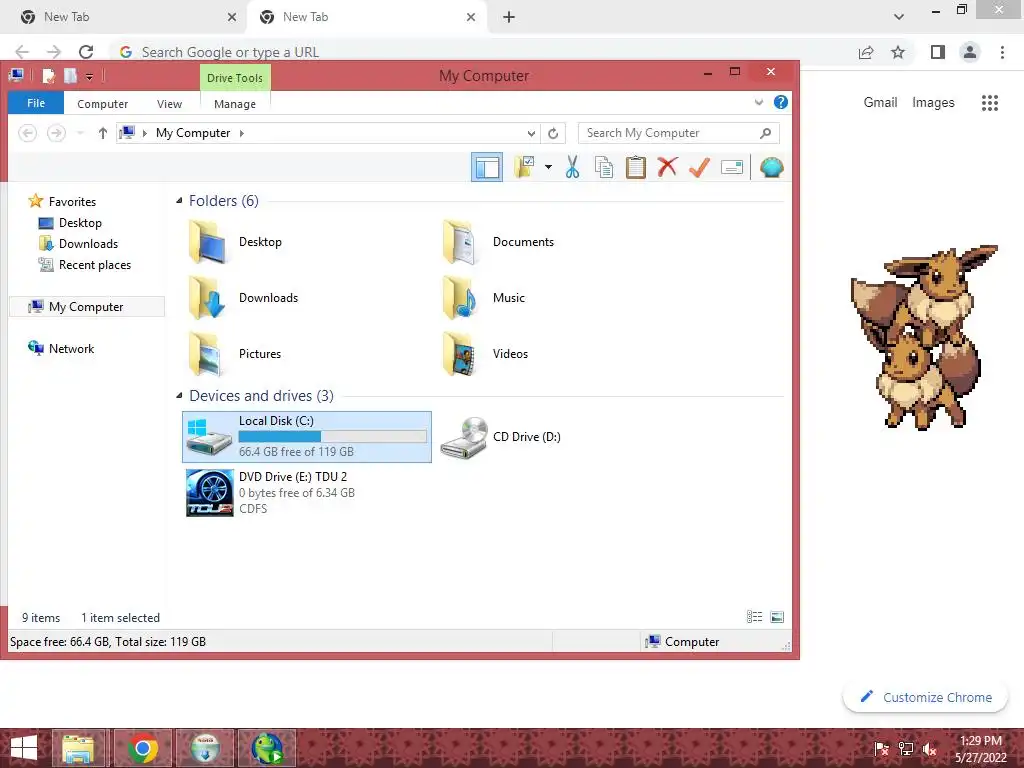Switch to large icons view

pos(777,617)
